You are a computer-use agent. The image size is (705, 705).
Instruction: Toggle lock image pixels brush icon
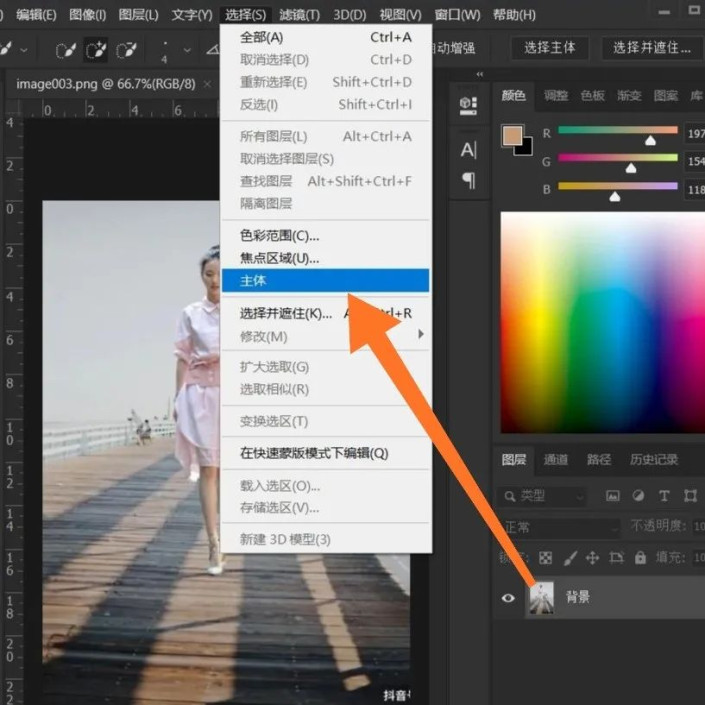(570, 558)
